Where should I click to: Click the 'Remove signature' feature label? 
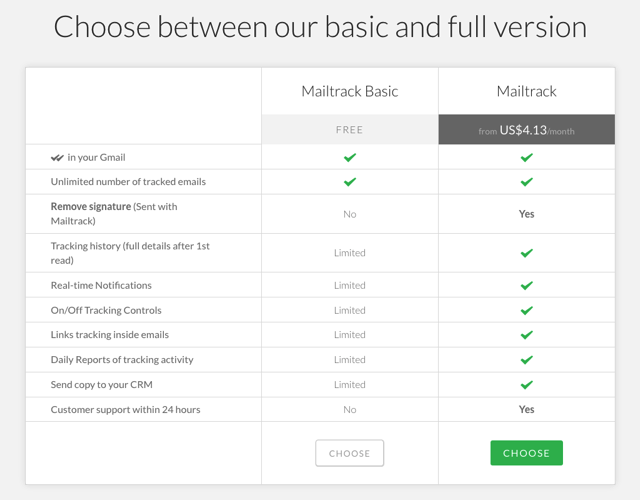114,213
